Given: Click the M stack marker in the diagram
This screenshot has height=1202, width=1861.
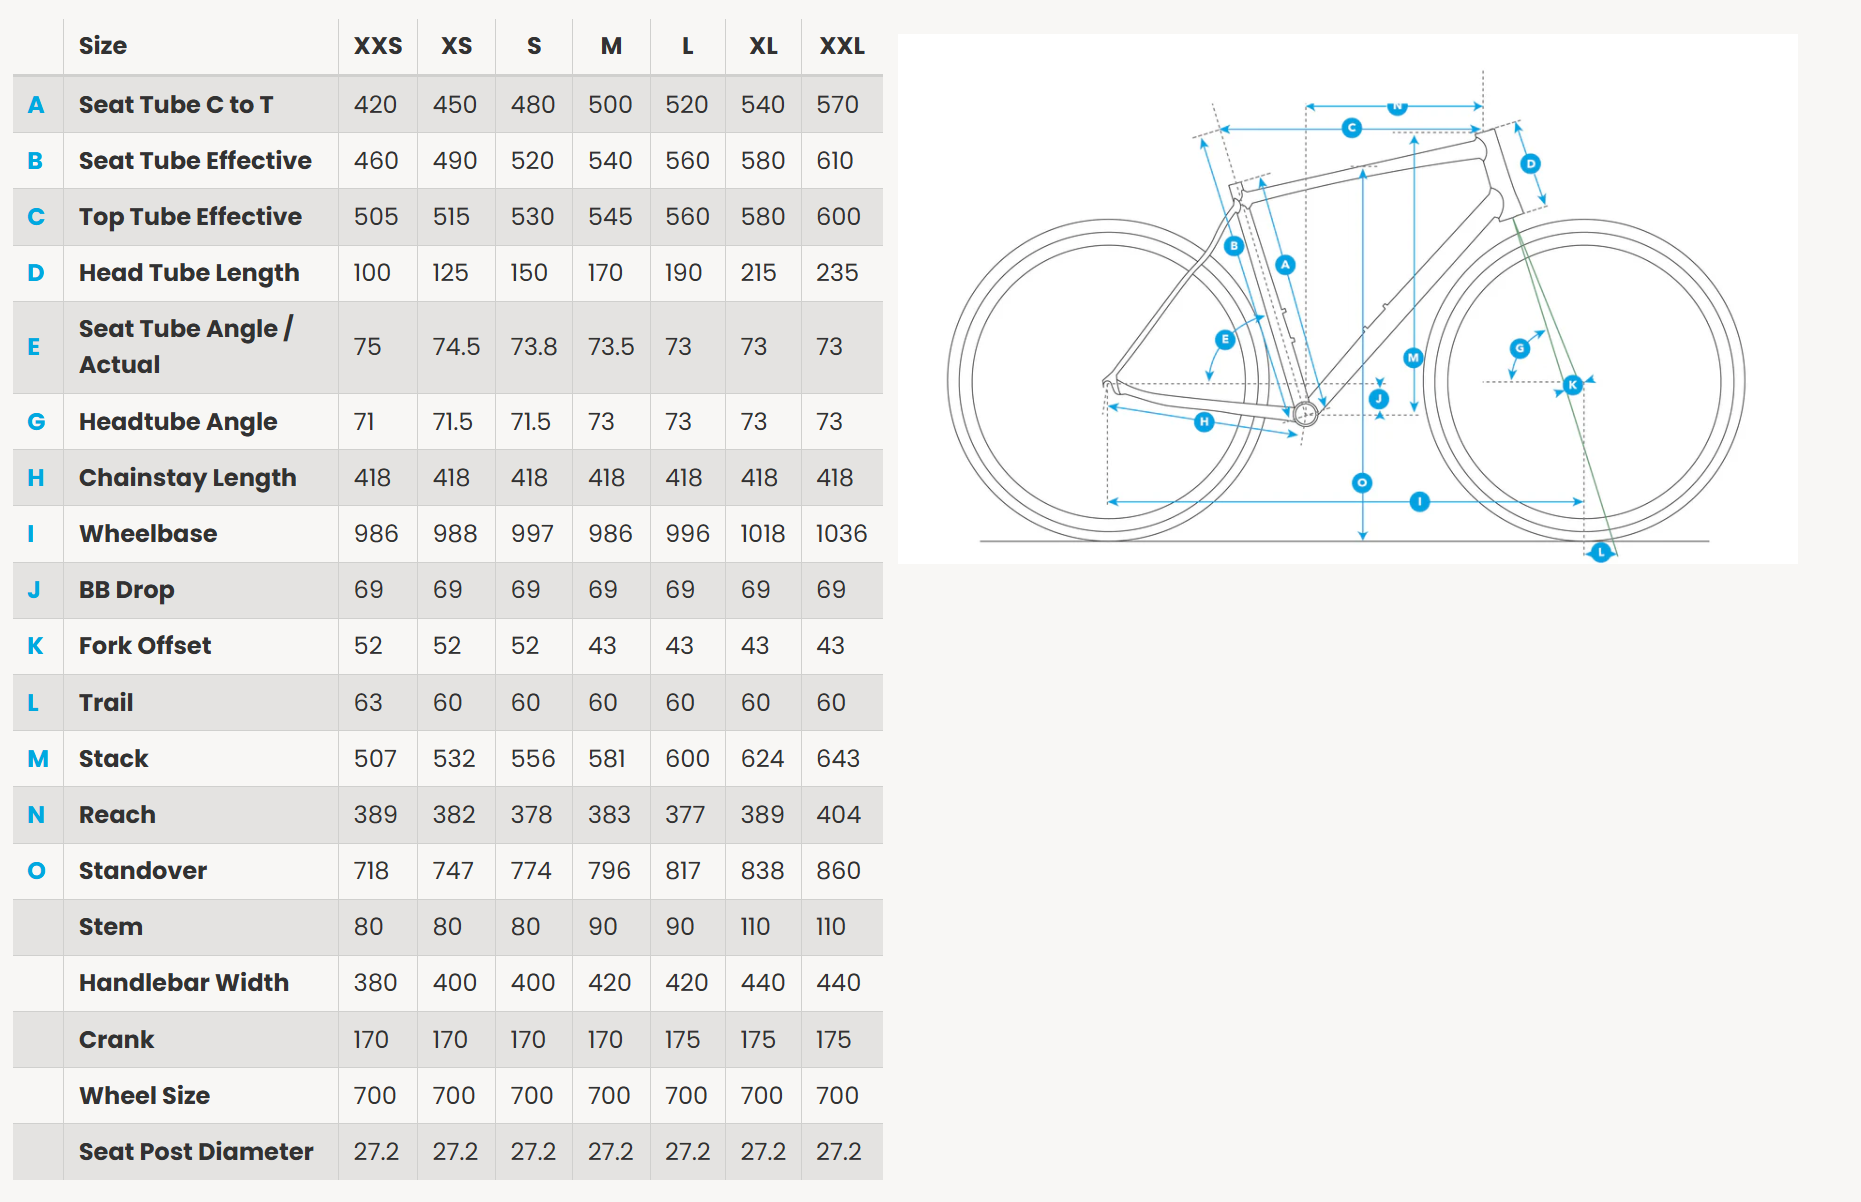Looking at the screenshot, I should coord(1412,357).
